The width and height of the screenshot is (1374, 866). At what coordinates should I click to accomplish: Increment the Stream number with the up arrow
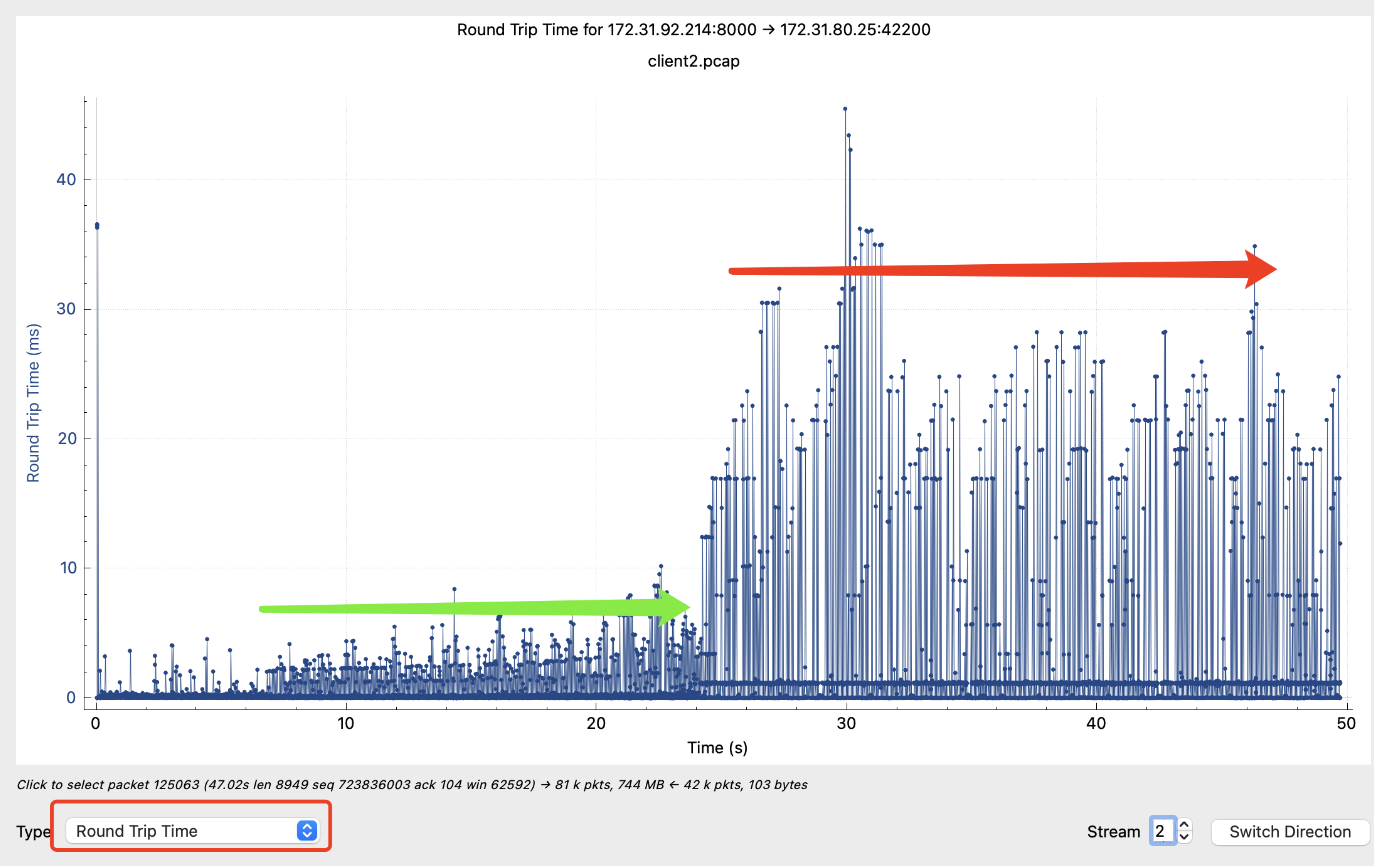1185,825
